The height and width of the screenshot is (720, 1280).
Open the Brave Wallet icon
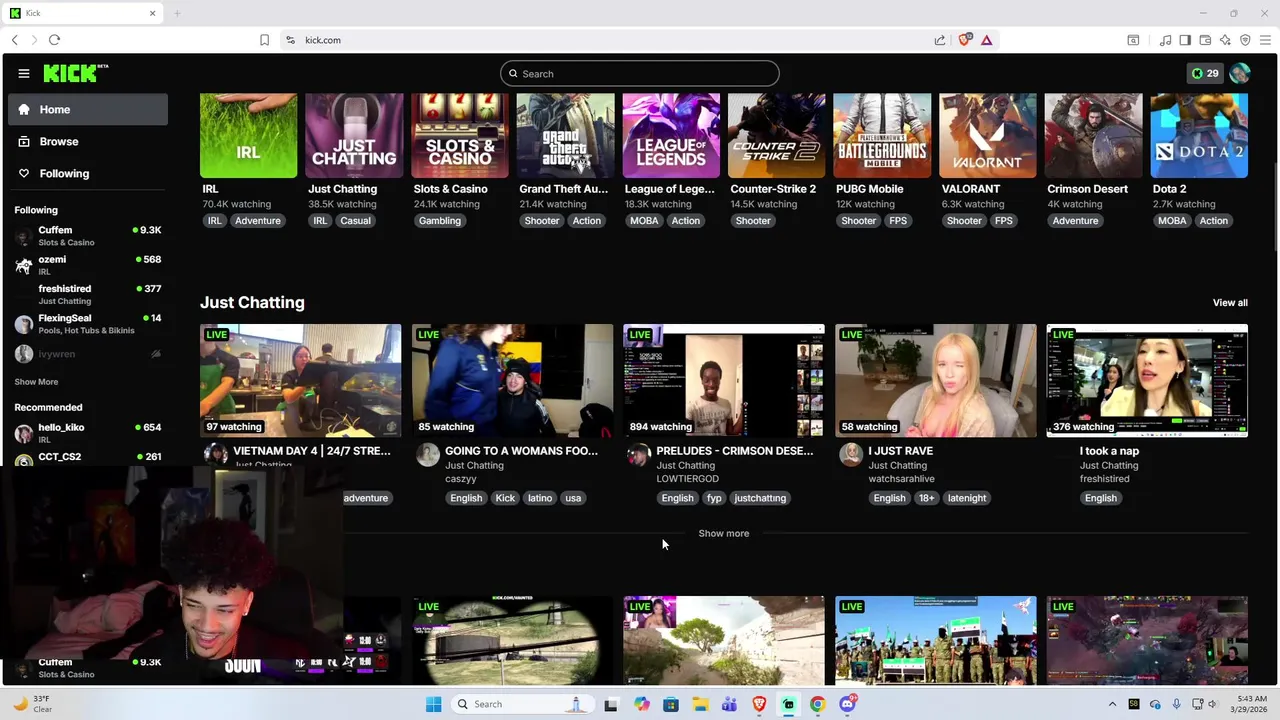(1205, 40)
